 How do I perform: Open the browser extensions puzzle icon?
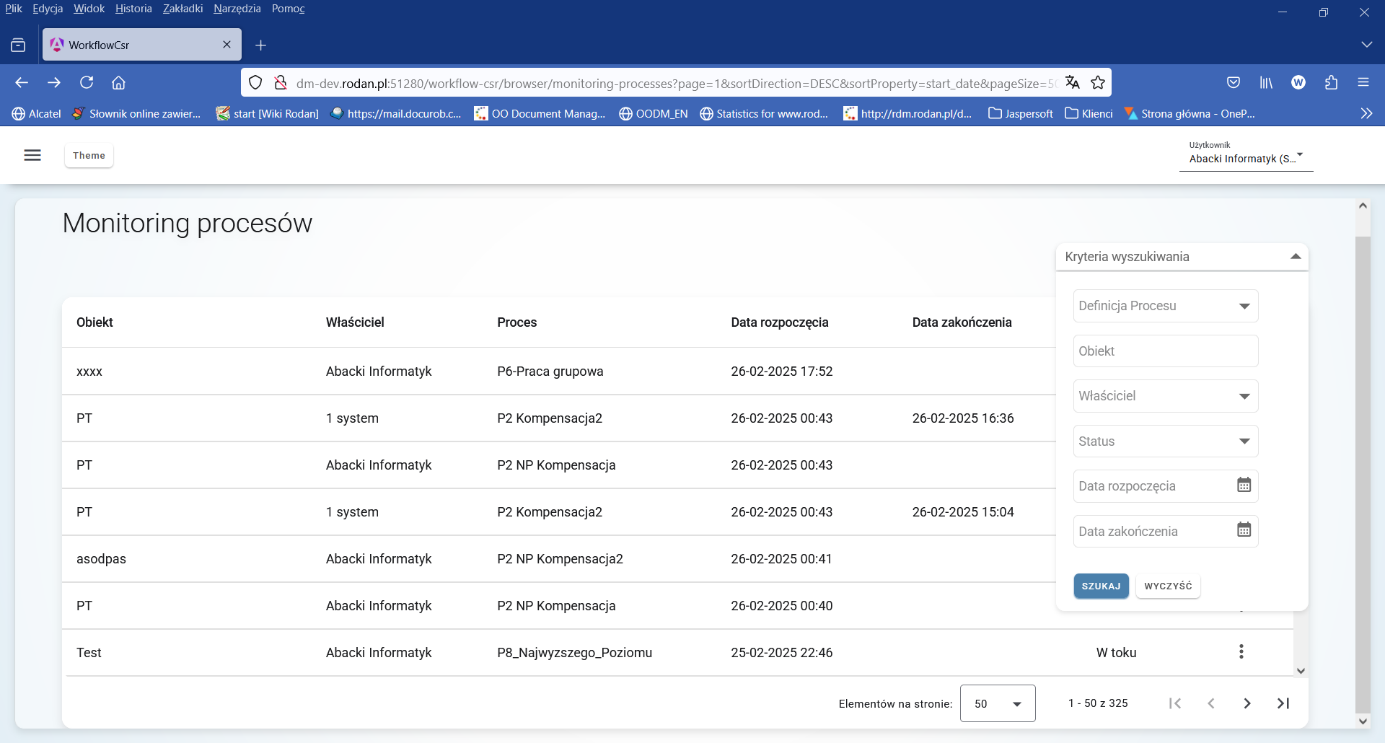pos(1329,82)
